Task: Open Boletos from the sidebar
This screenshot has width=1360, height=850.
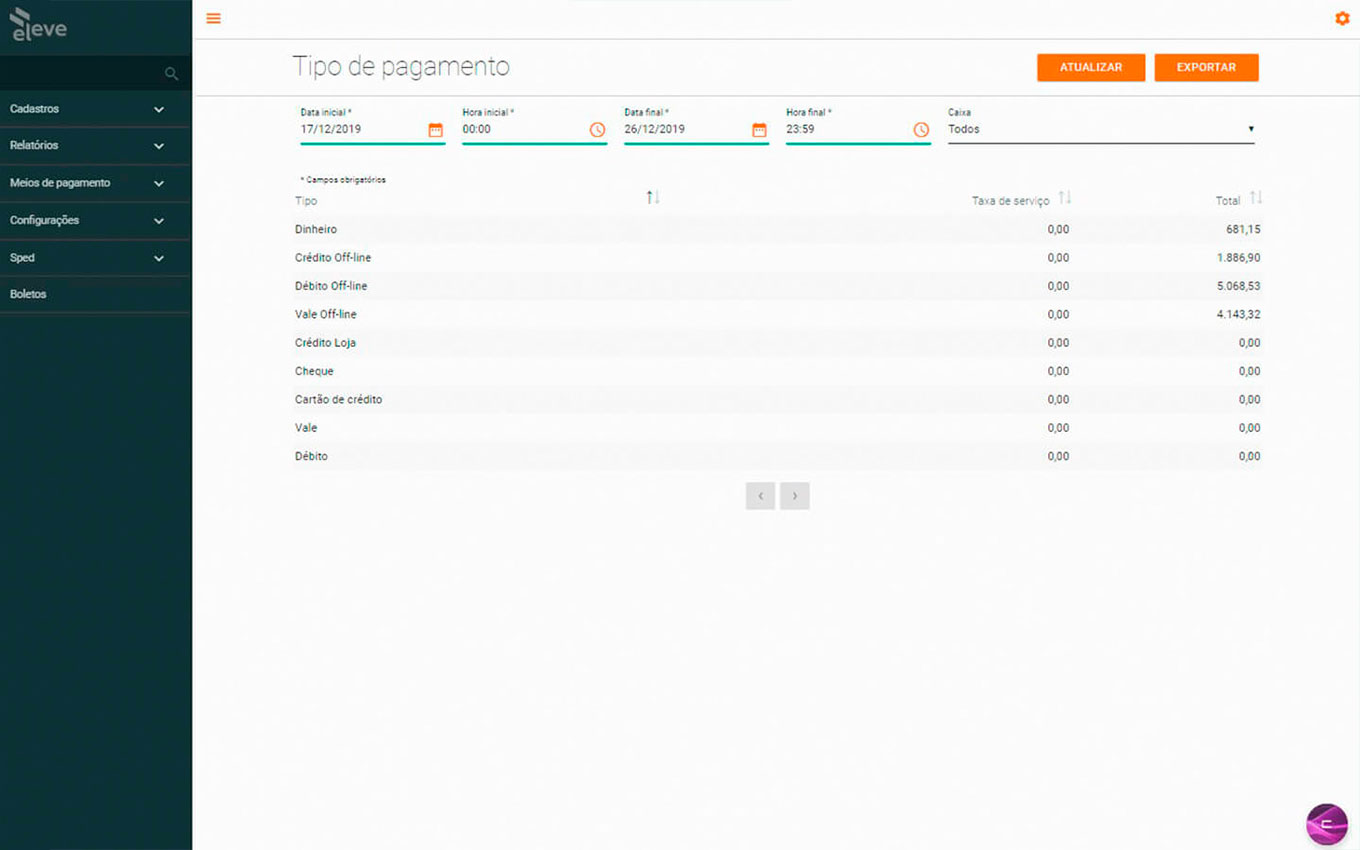Action: [29, 295]
